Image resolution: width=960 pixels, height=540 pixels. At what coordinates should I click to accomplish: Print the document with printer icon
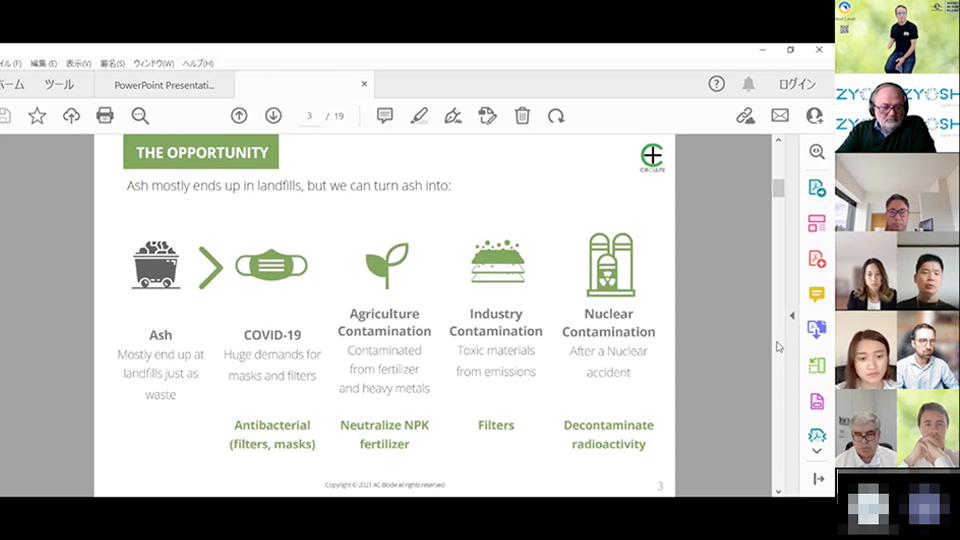coord(105,116)
